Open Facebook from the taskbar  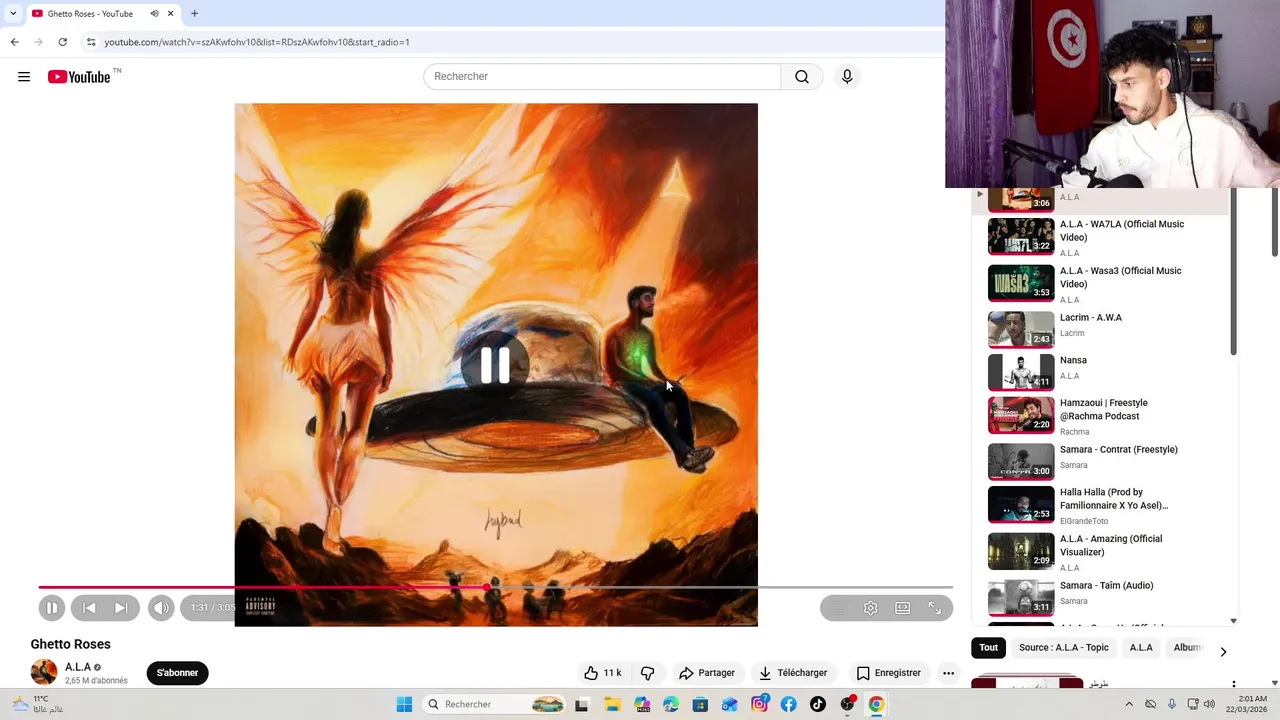(789, 705)
